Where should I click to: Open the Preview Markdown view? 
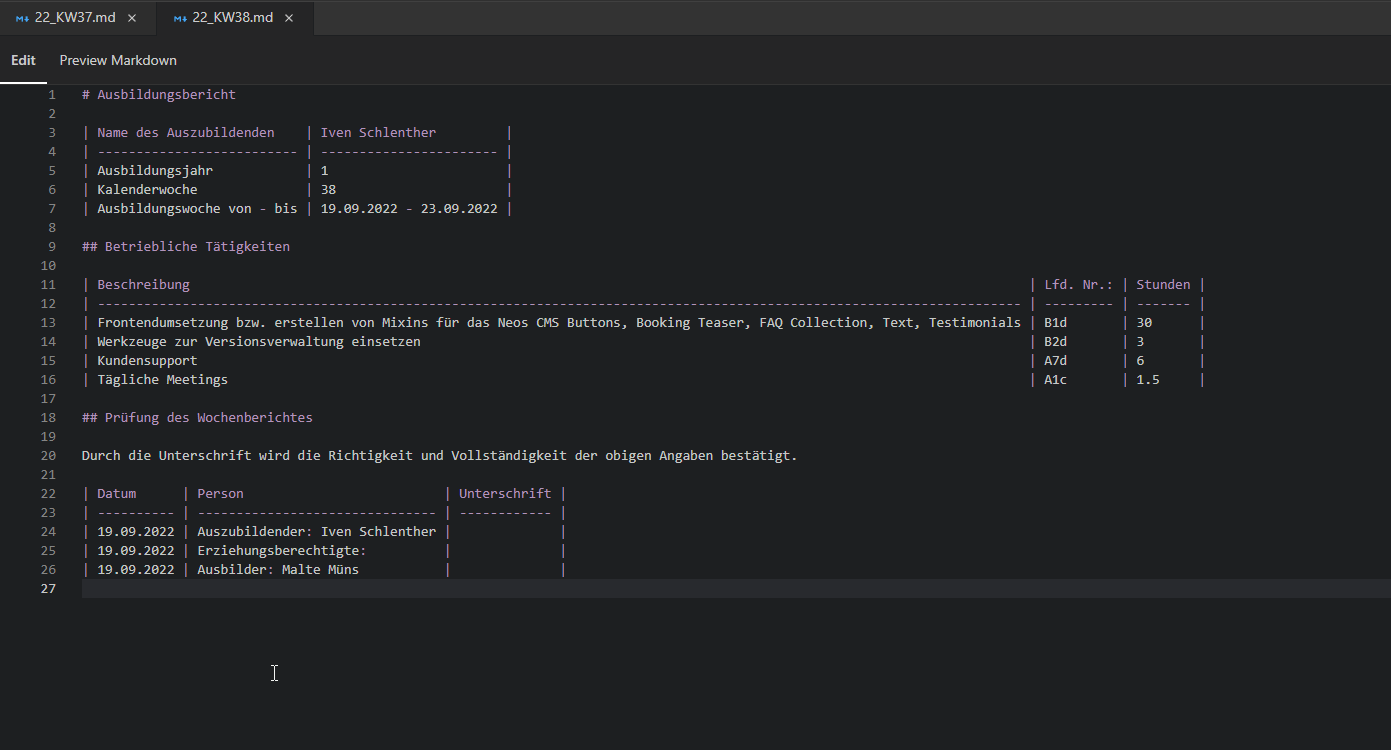118,60
